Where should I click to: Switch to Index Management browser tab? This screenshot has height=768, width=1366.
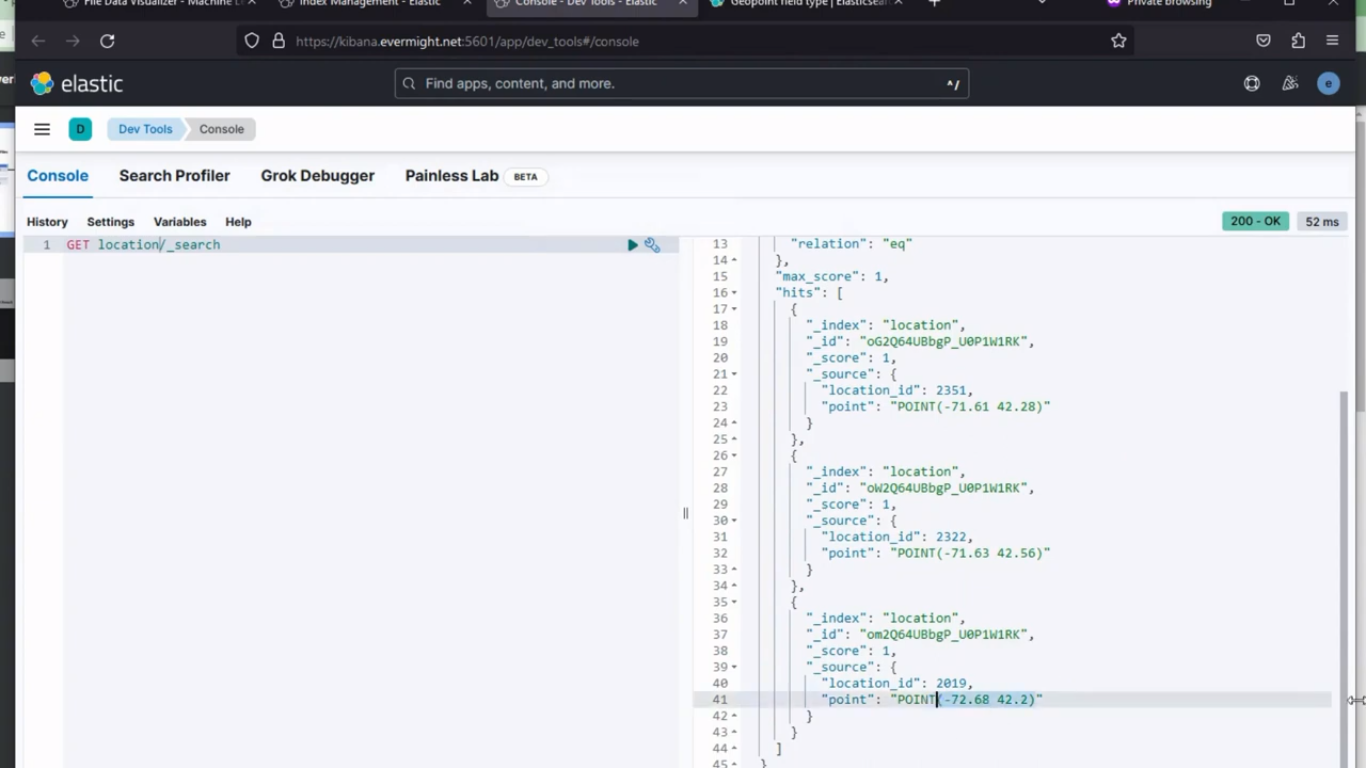(x=373, y=4)
